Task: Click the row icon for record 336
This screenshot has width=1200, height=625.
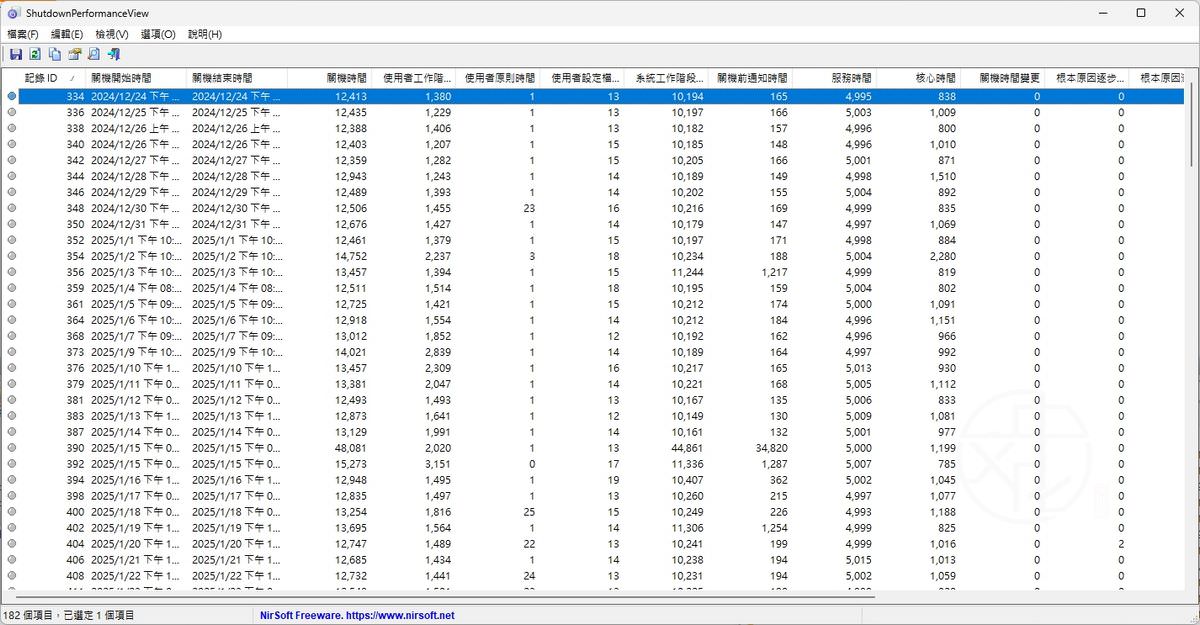Action: [x=11, y=112]
